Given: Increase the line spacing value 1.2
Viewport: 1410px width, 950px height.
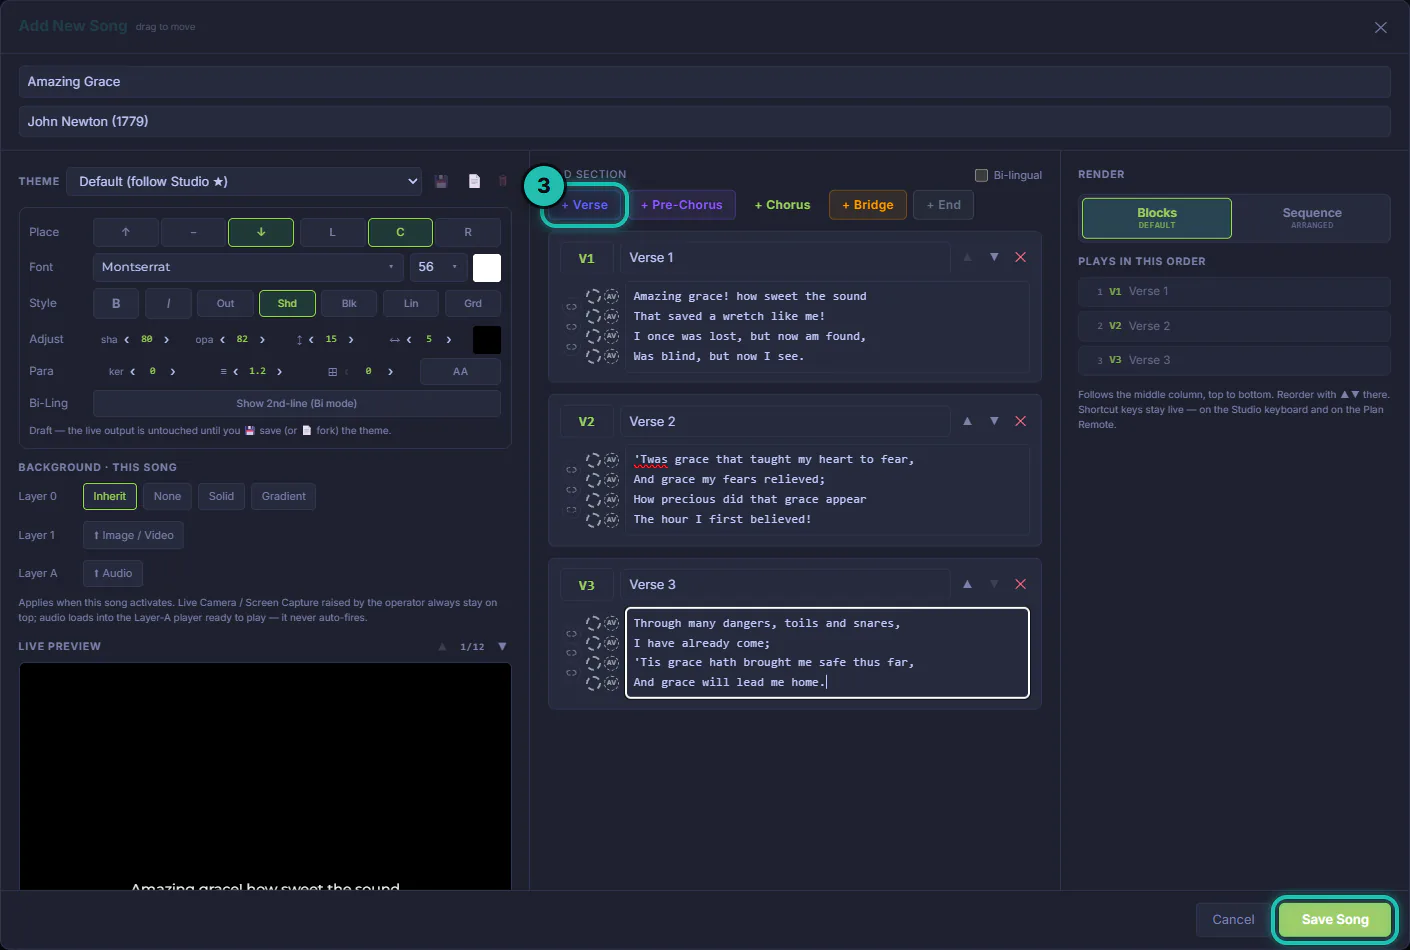Looking at the screenshot, I should [x=279, y=372].
